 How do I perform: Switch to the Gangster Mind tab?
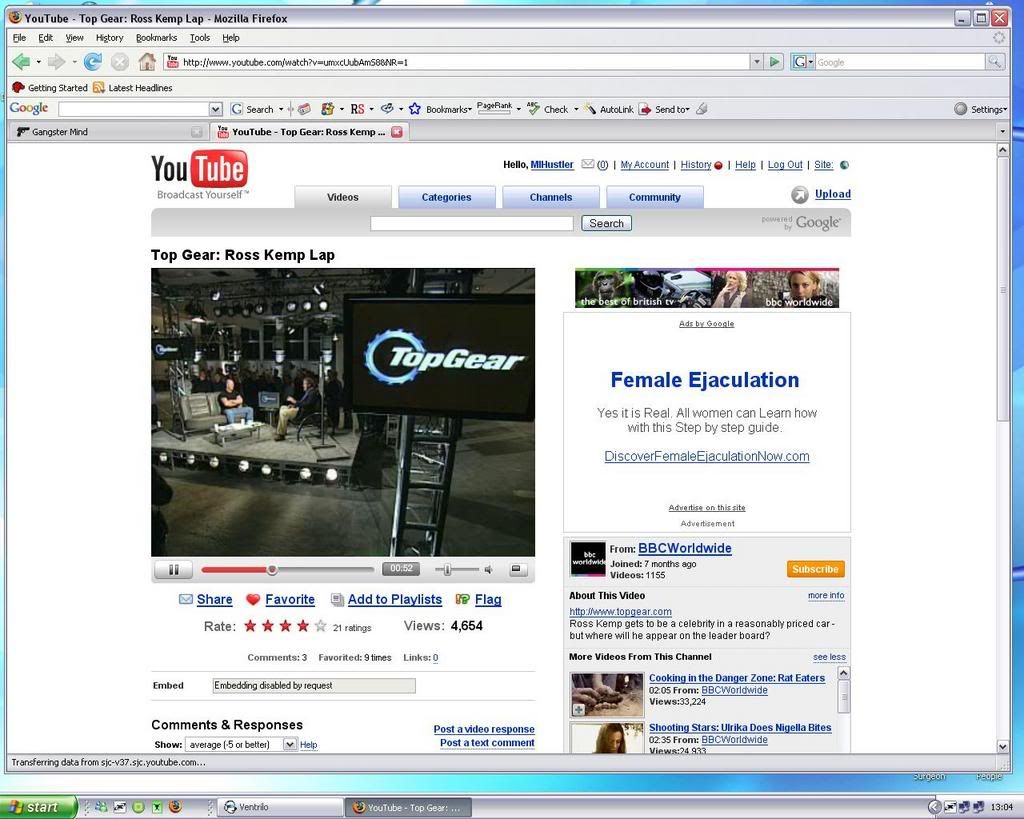tap(108, 132)
